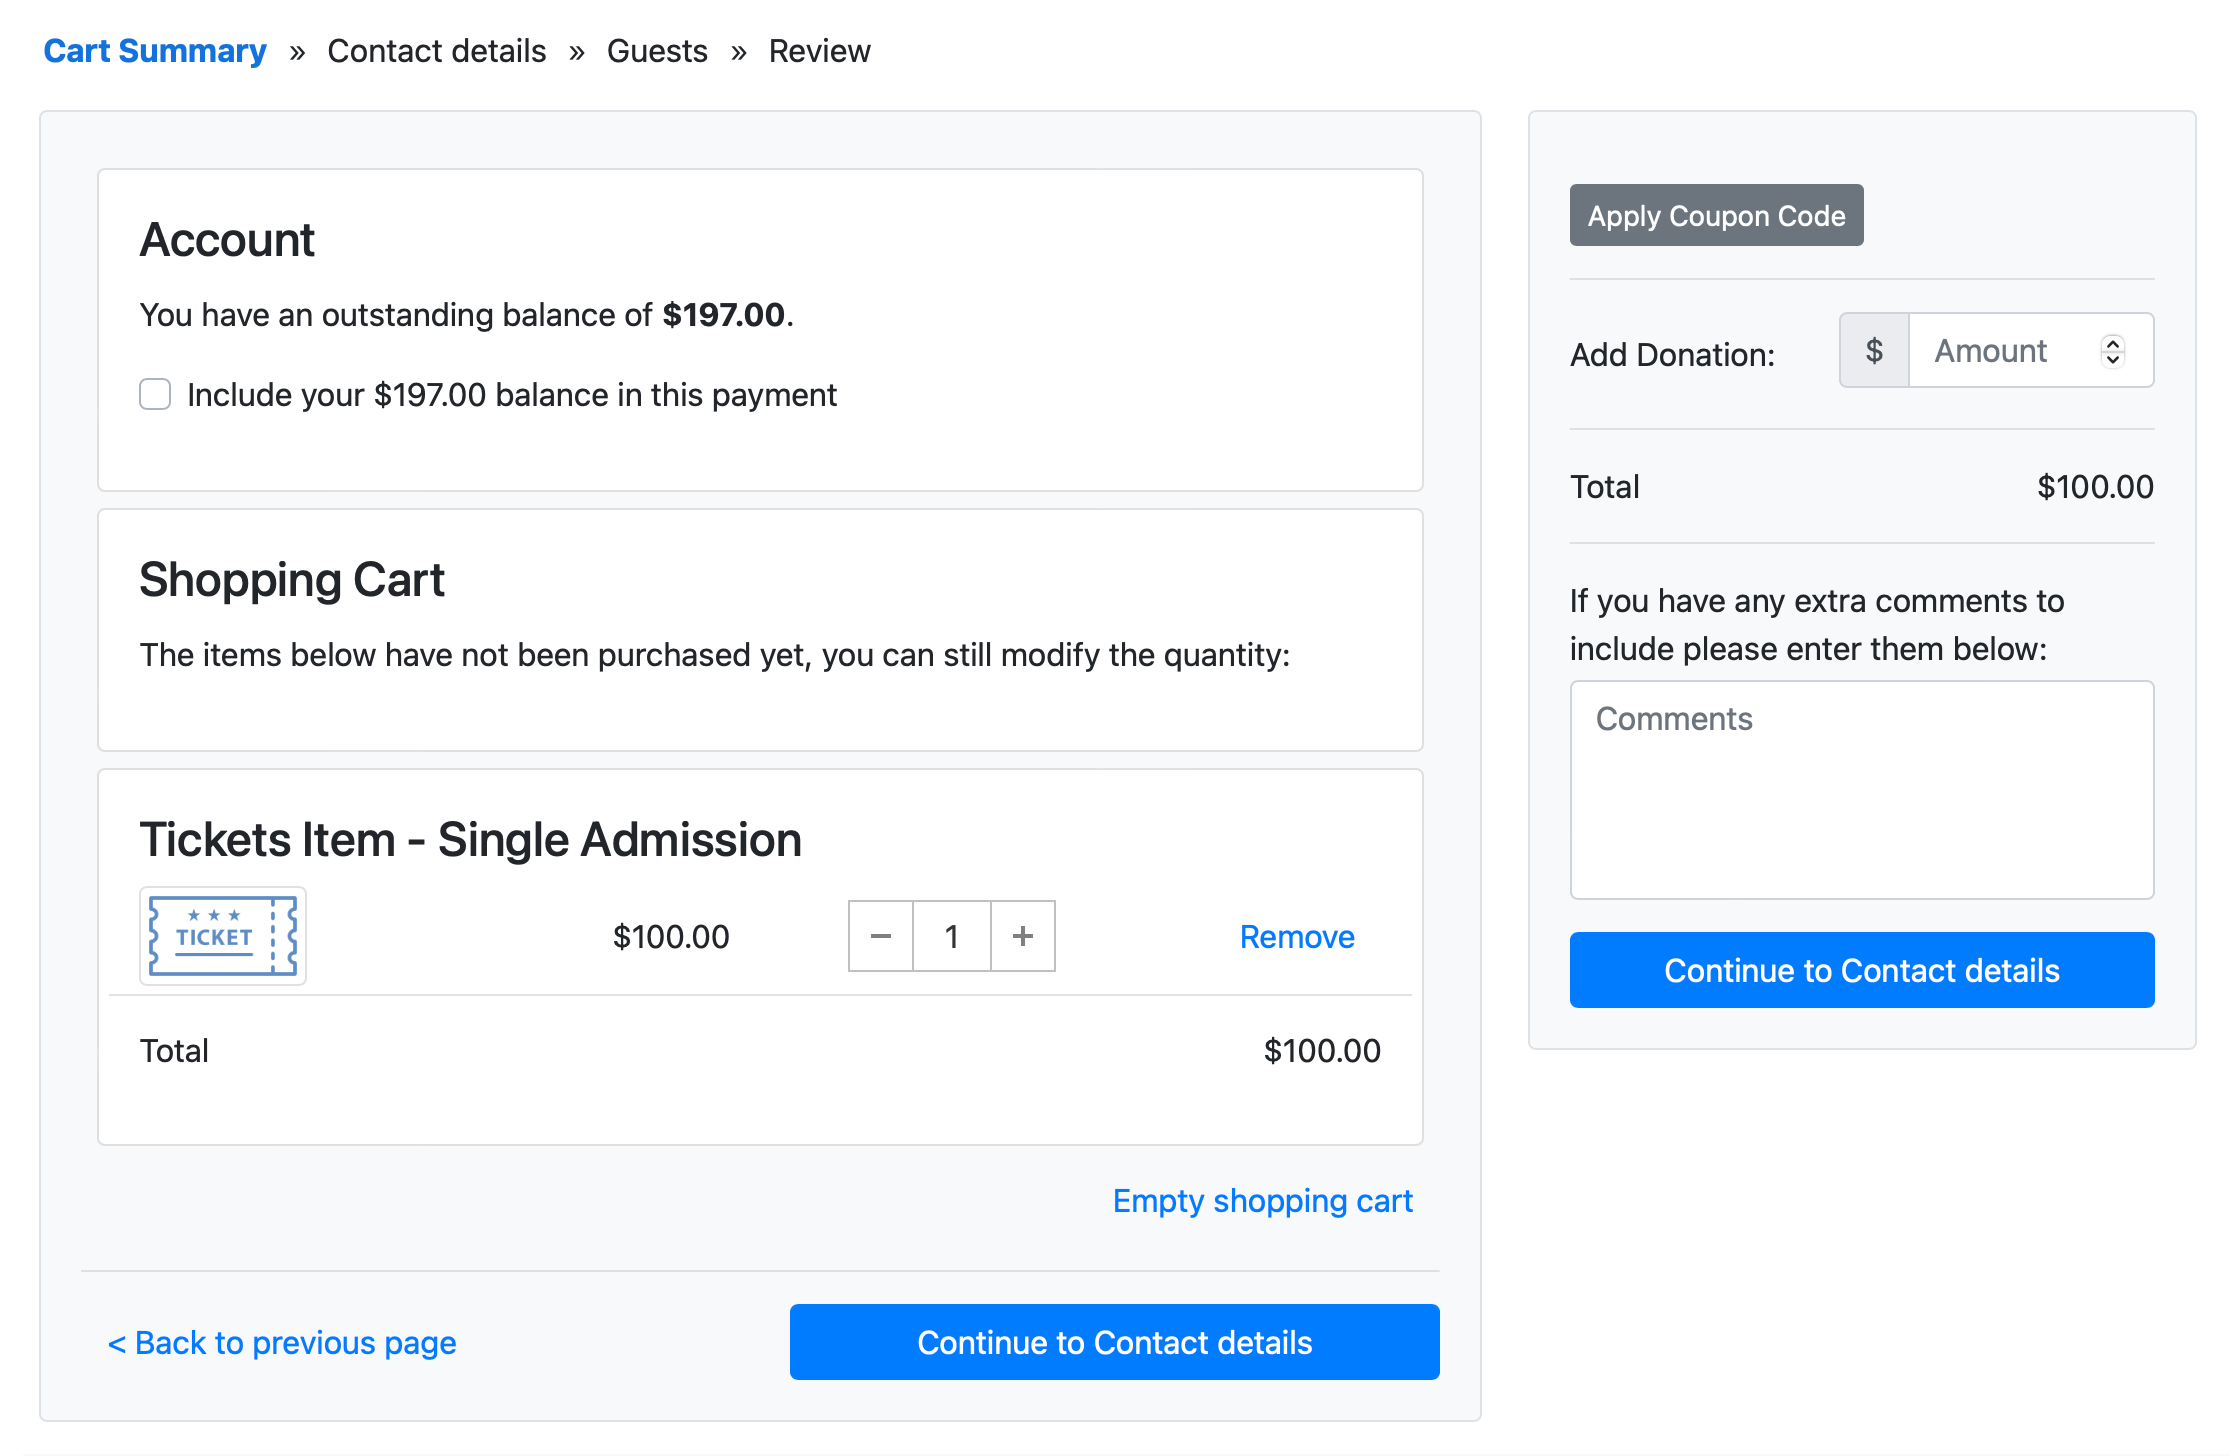Remove the Single Admission ticket item
2230x1456 pixels.
1296,937
